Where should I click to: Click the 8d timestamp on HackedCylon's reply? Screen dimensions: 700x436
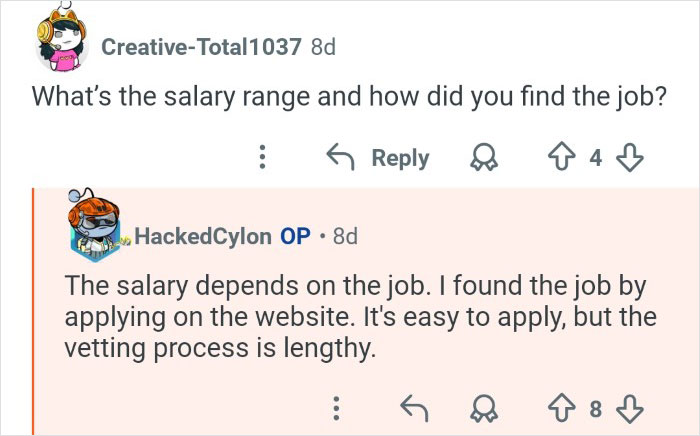345,236
